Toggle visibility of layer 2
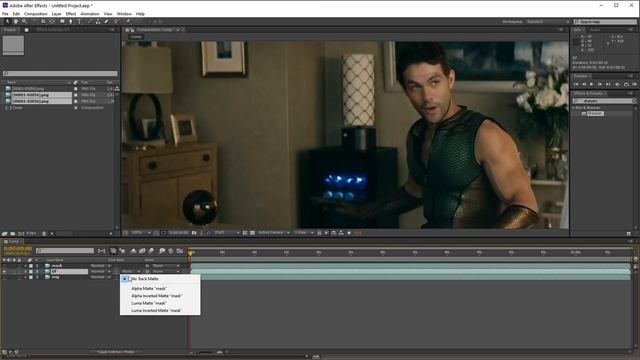 pyautogui.click(x=4, y=271)
